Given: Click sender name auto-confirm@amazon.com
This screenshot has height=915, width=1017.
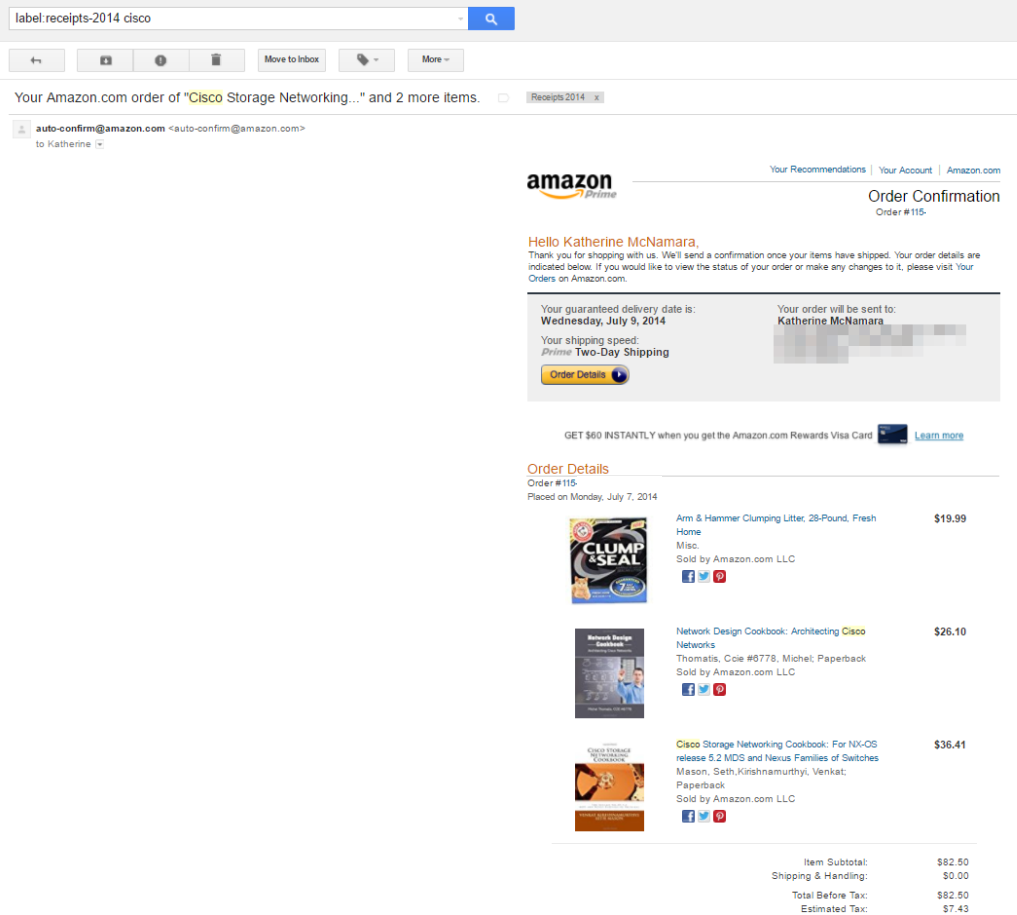Looking at the screenshot, I should click(101, 128).
